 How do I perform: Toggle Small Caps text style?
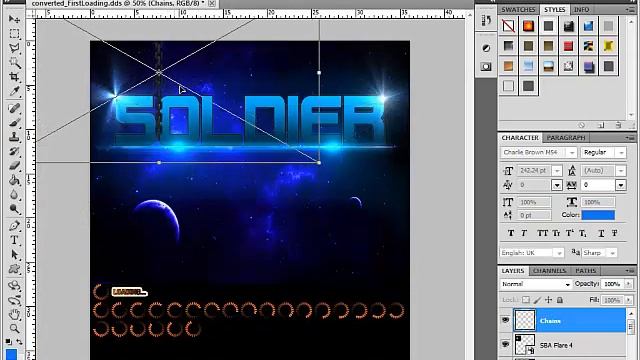(556, 233)
